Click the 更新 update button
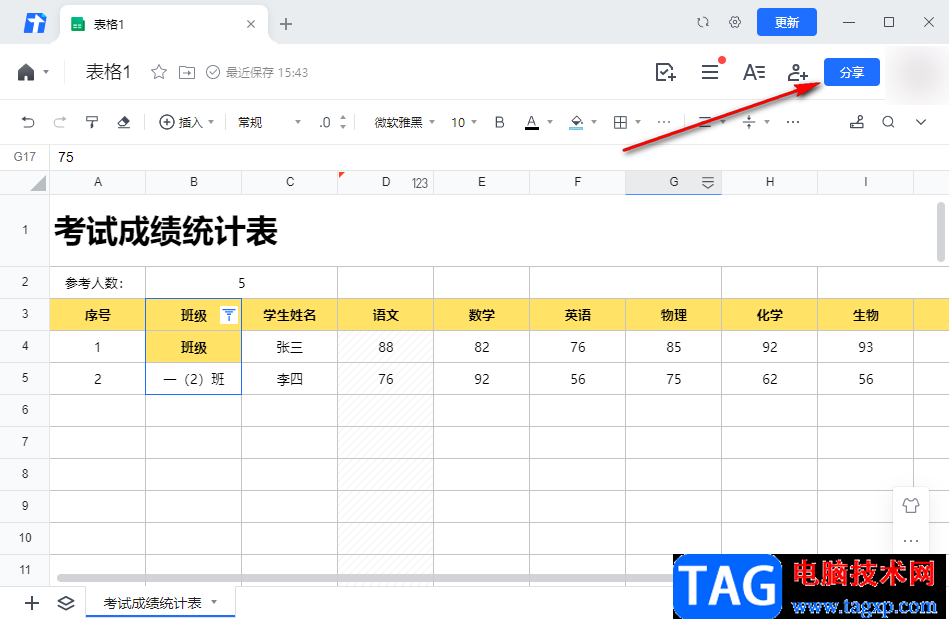This screenshot has height=619, width=949. pos(787,22)
